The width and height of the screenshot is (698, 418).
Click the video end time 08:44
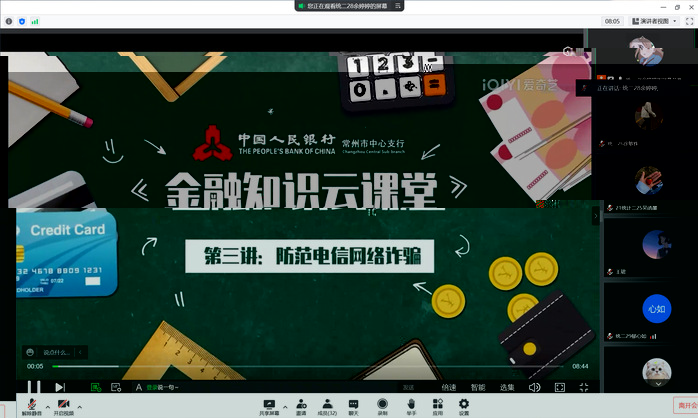pos(580,366)
